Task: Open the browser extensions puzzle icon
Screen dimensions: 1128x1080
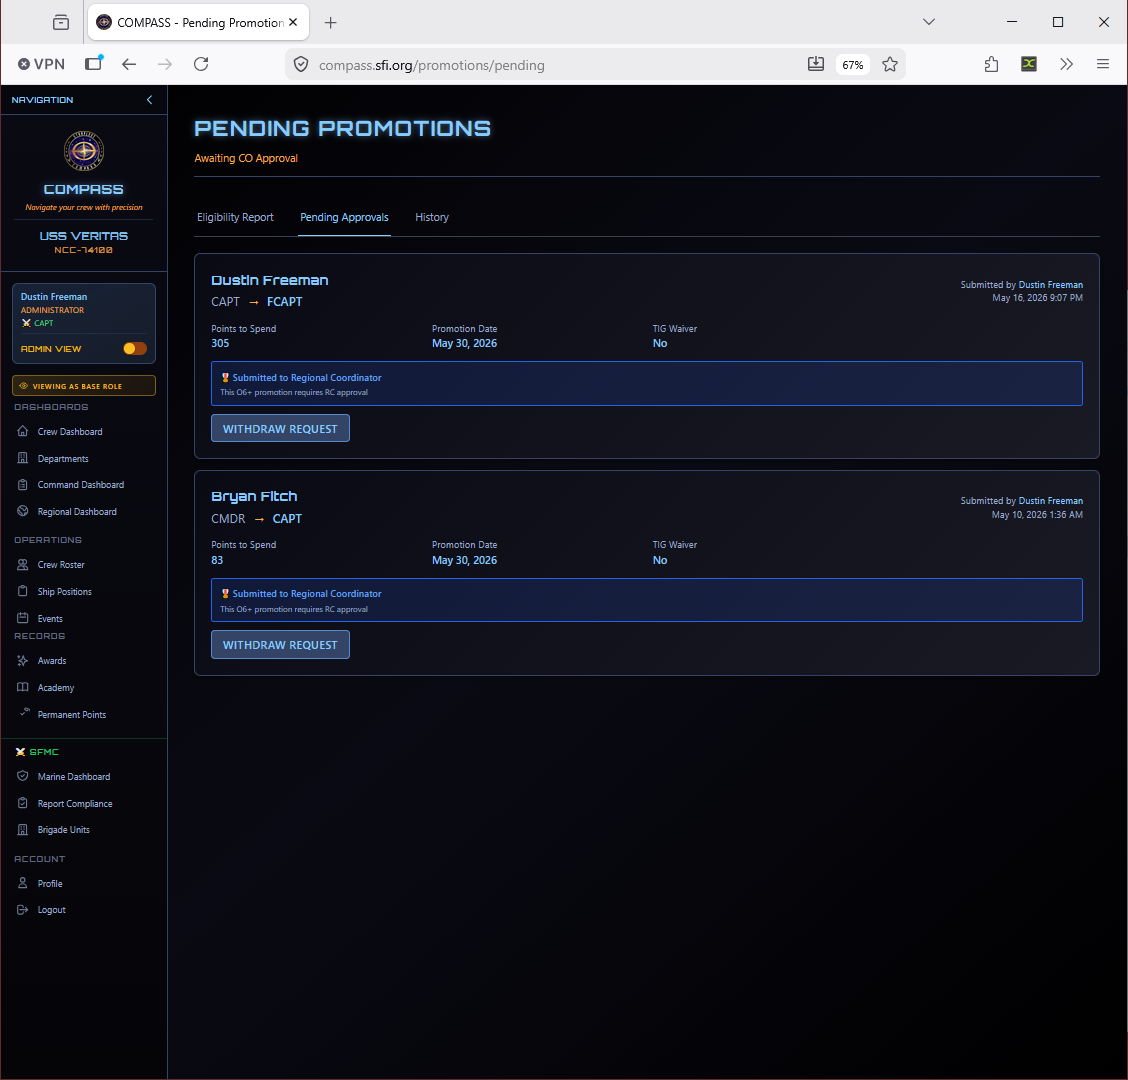Action: (991, 64)
